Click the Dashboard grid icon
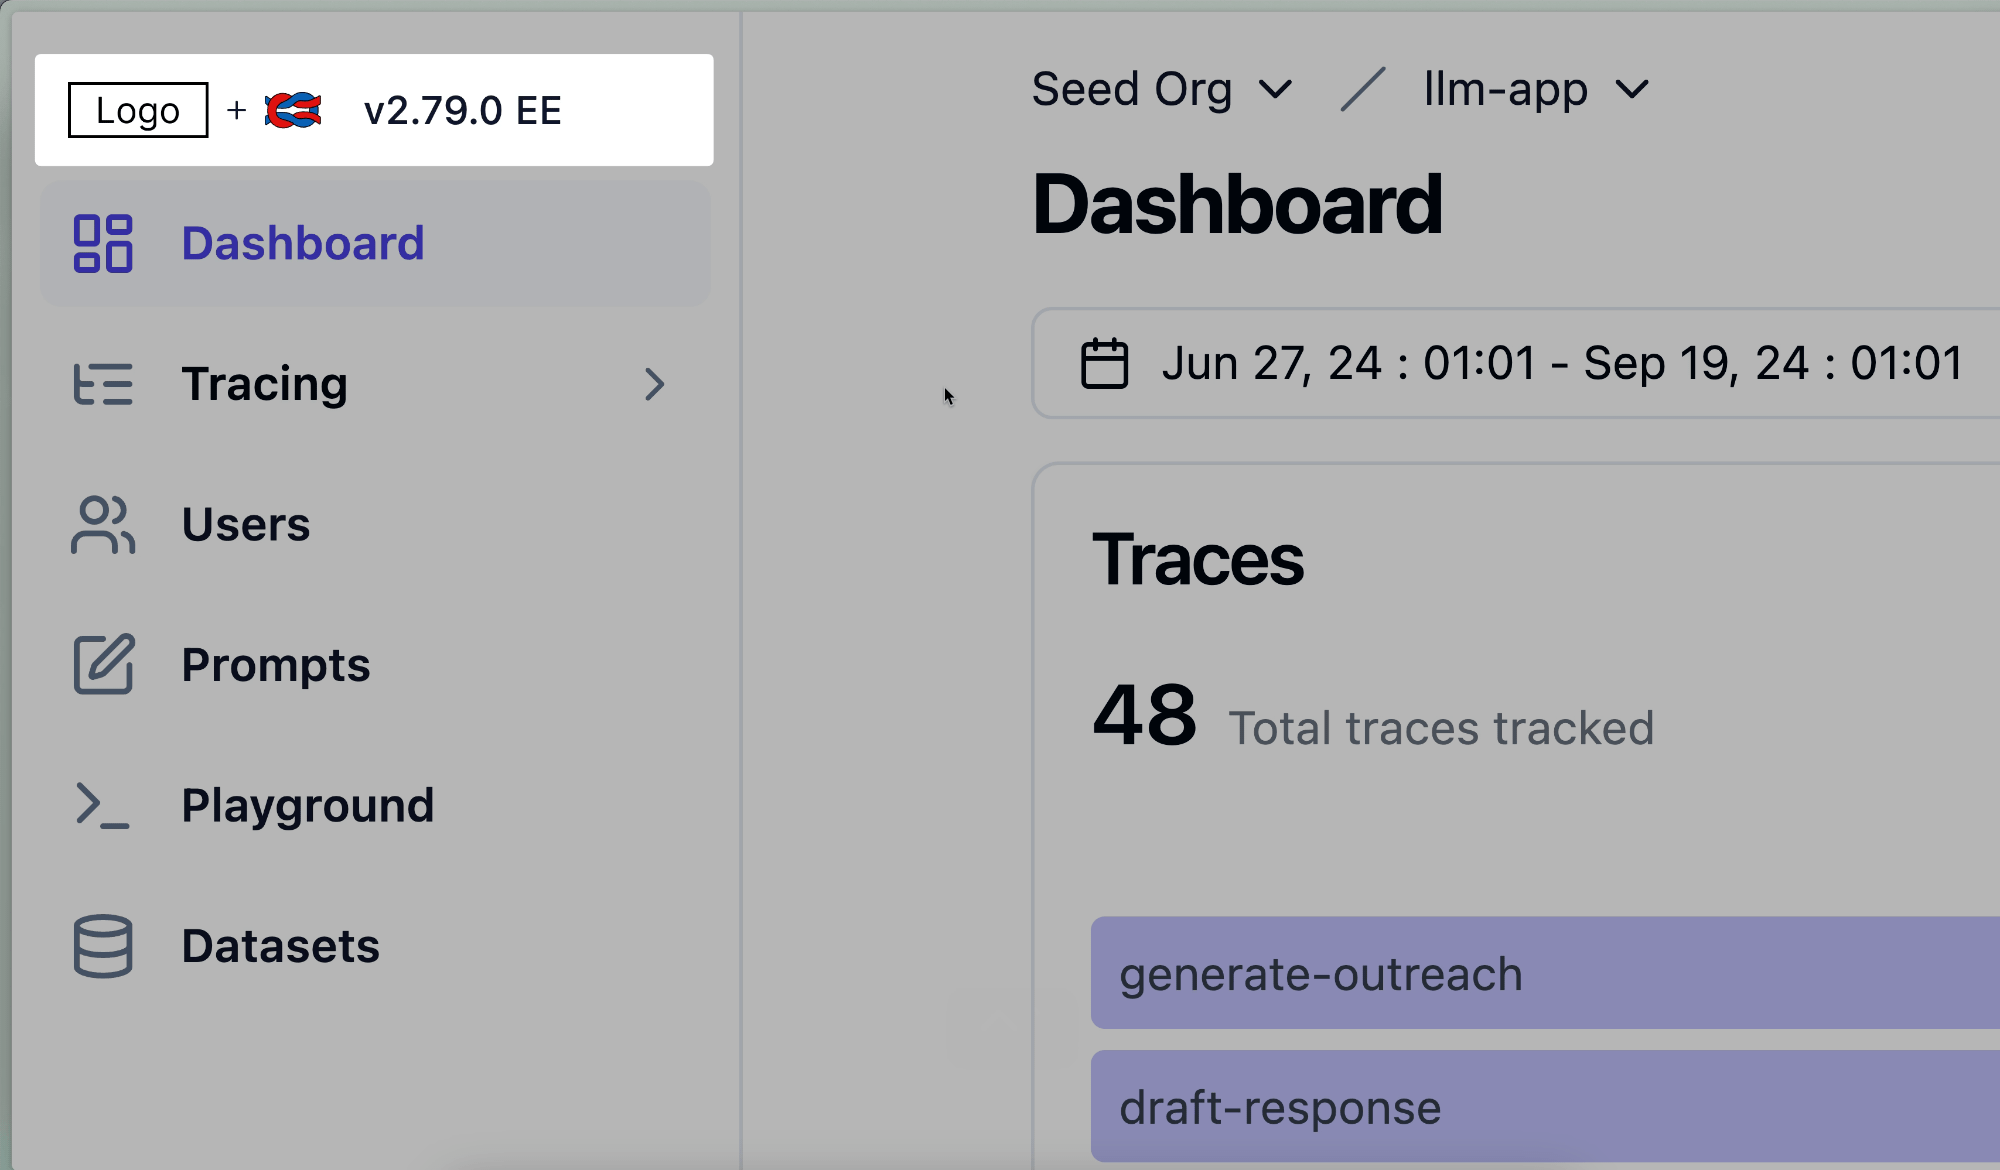The image size is (2000, 1170). pyautogui.click(x=103, y=244)
